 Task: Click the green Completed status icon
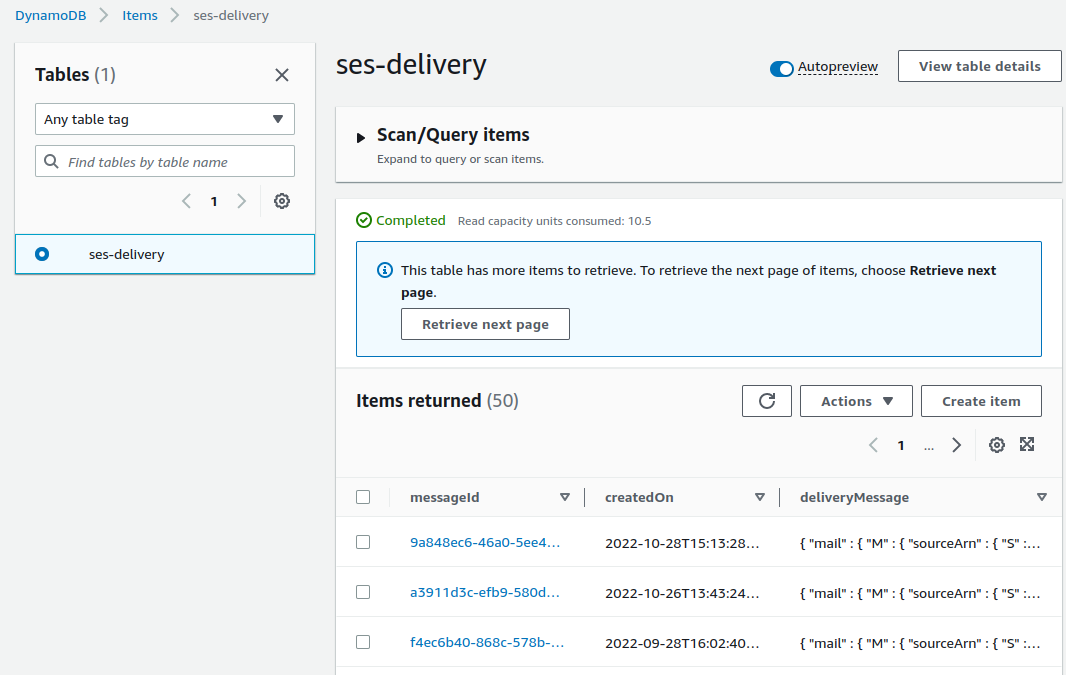tap(364, 220)
